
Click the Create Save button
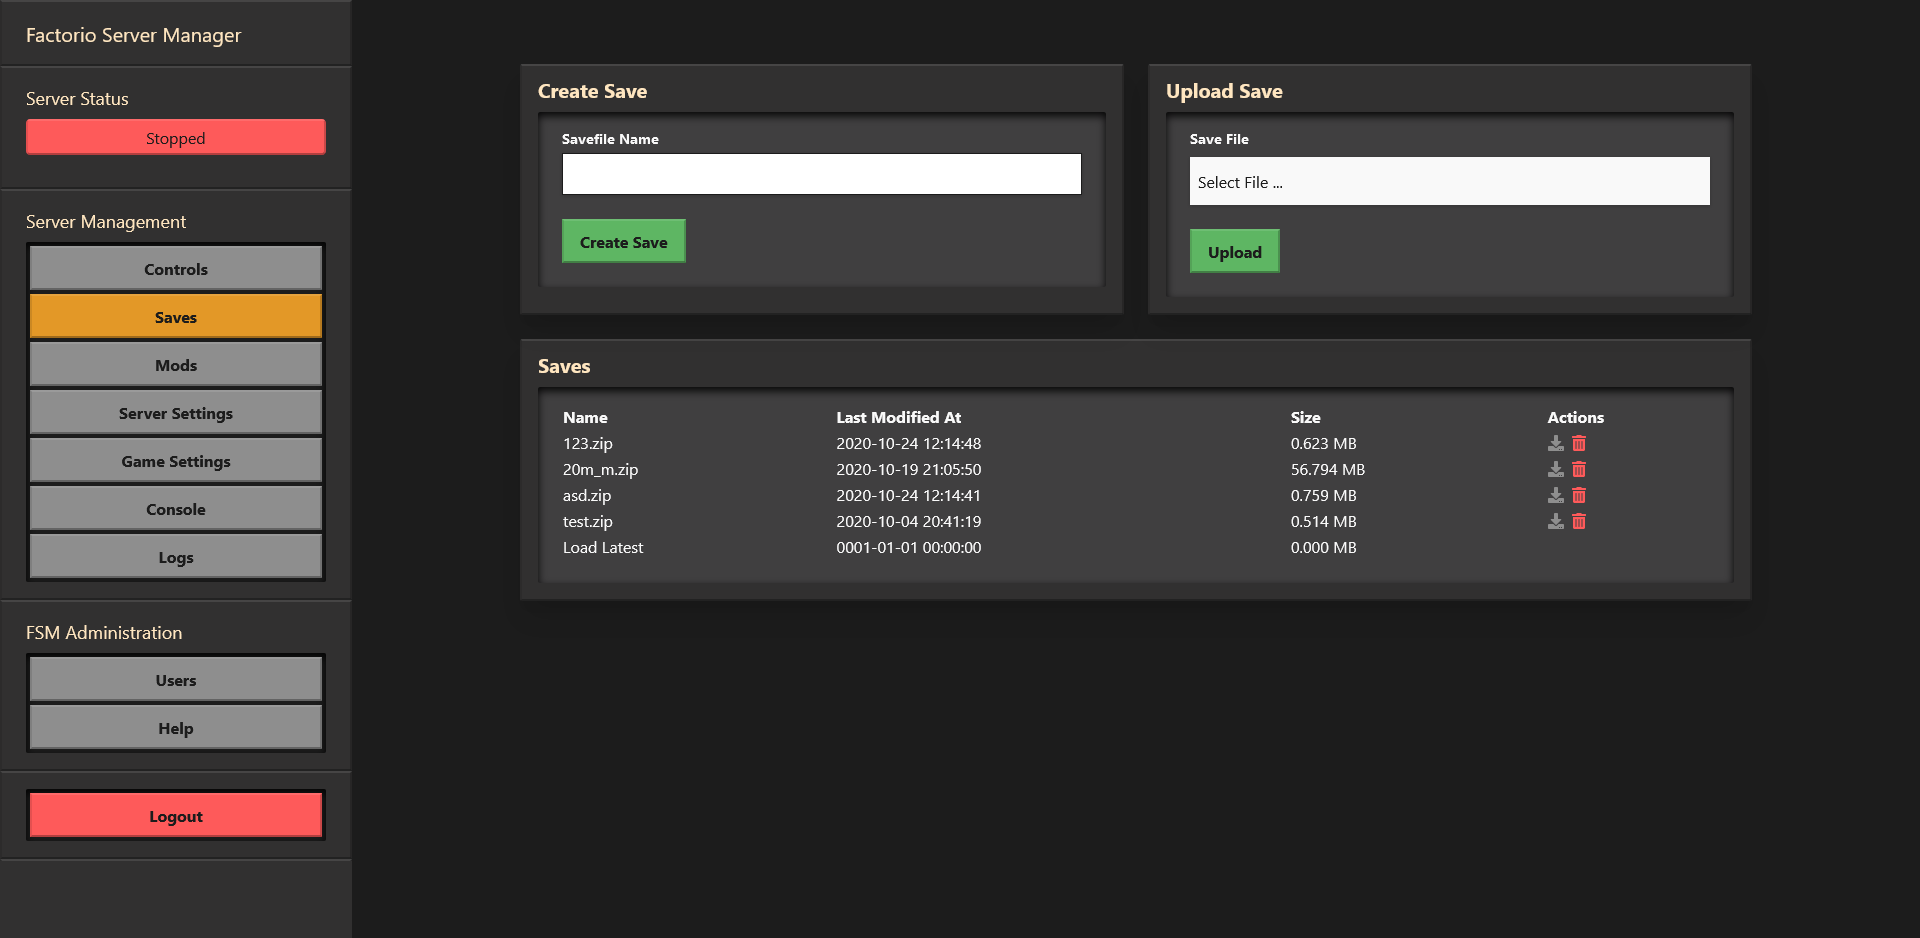[x=624, y=241]
